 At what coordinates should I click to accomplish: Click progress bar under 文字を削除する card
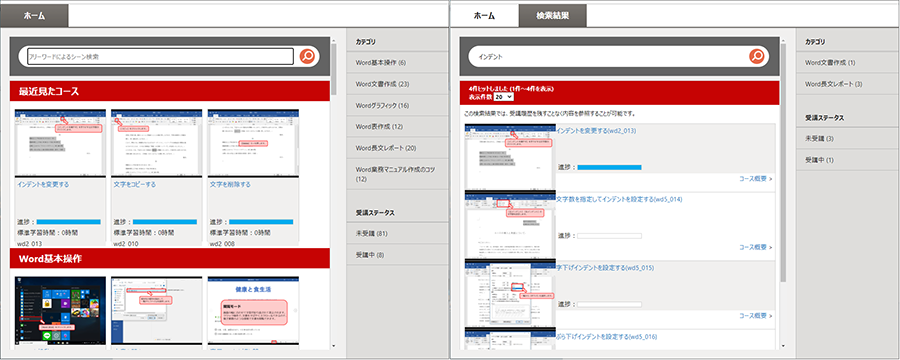click(262, 222)
